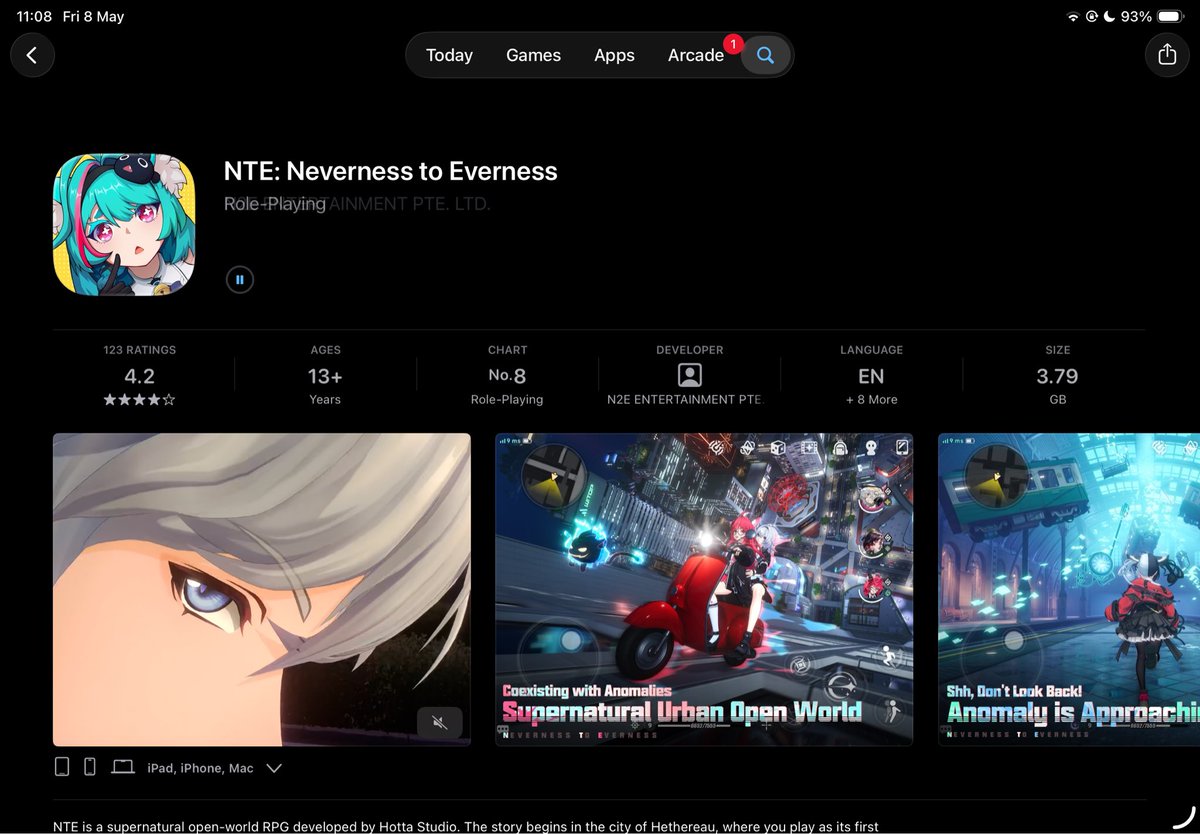Tap the Do Not Disturb moon icon
This screenshot has height=834, width=1200.
point(1109,17)
